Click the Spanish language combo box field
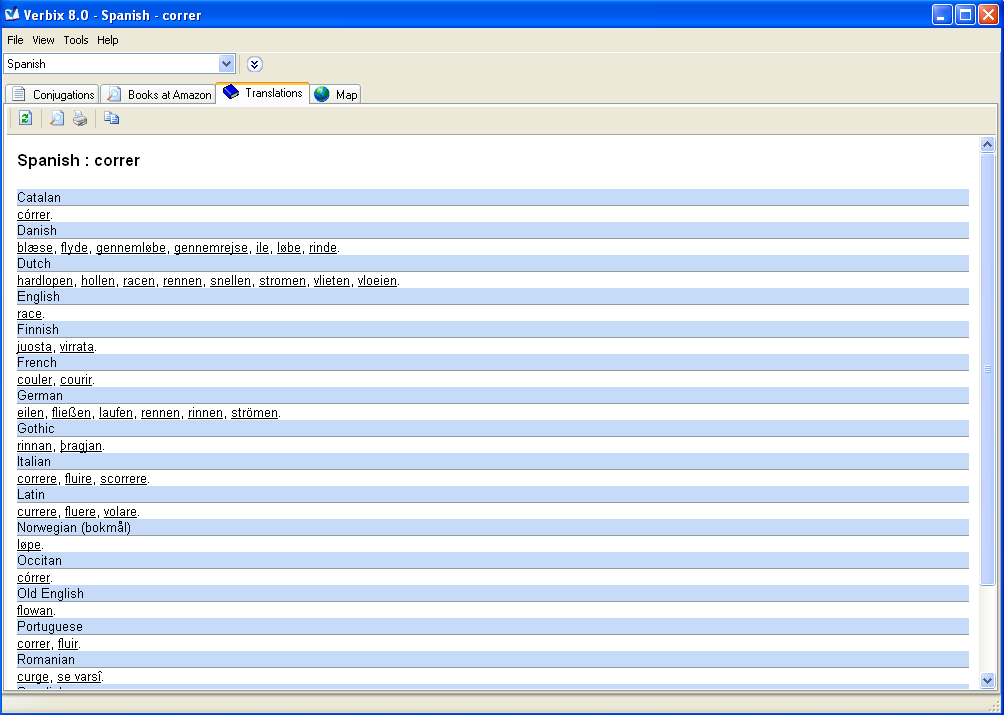The width and height of the screenshot is (1004, 715). [120, 63]
